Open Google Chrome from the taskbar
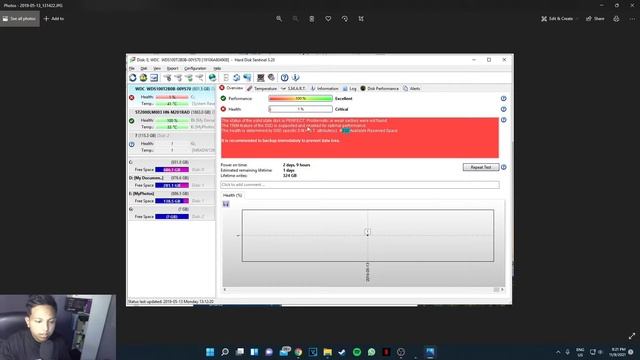640x360 pixels. (298, 352)
